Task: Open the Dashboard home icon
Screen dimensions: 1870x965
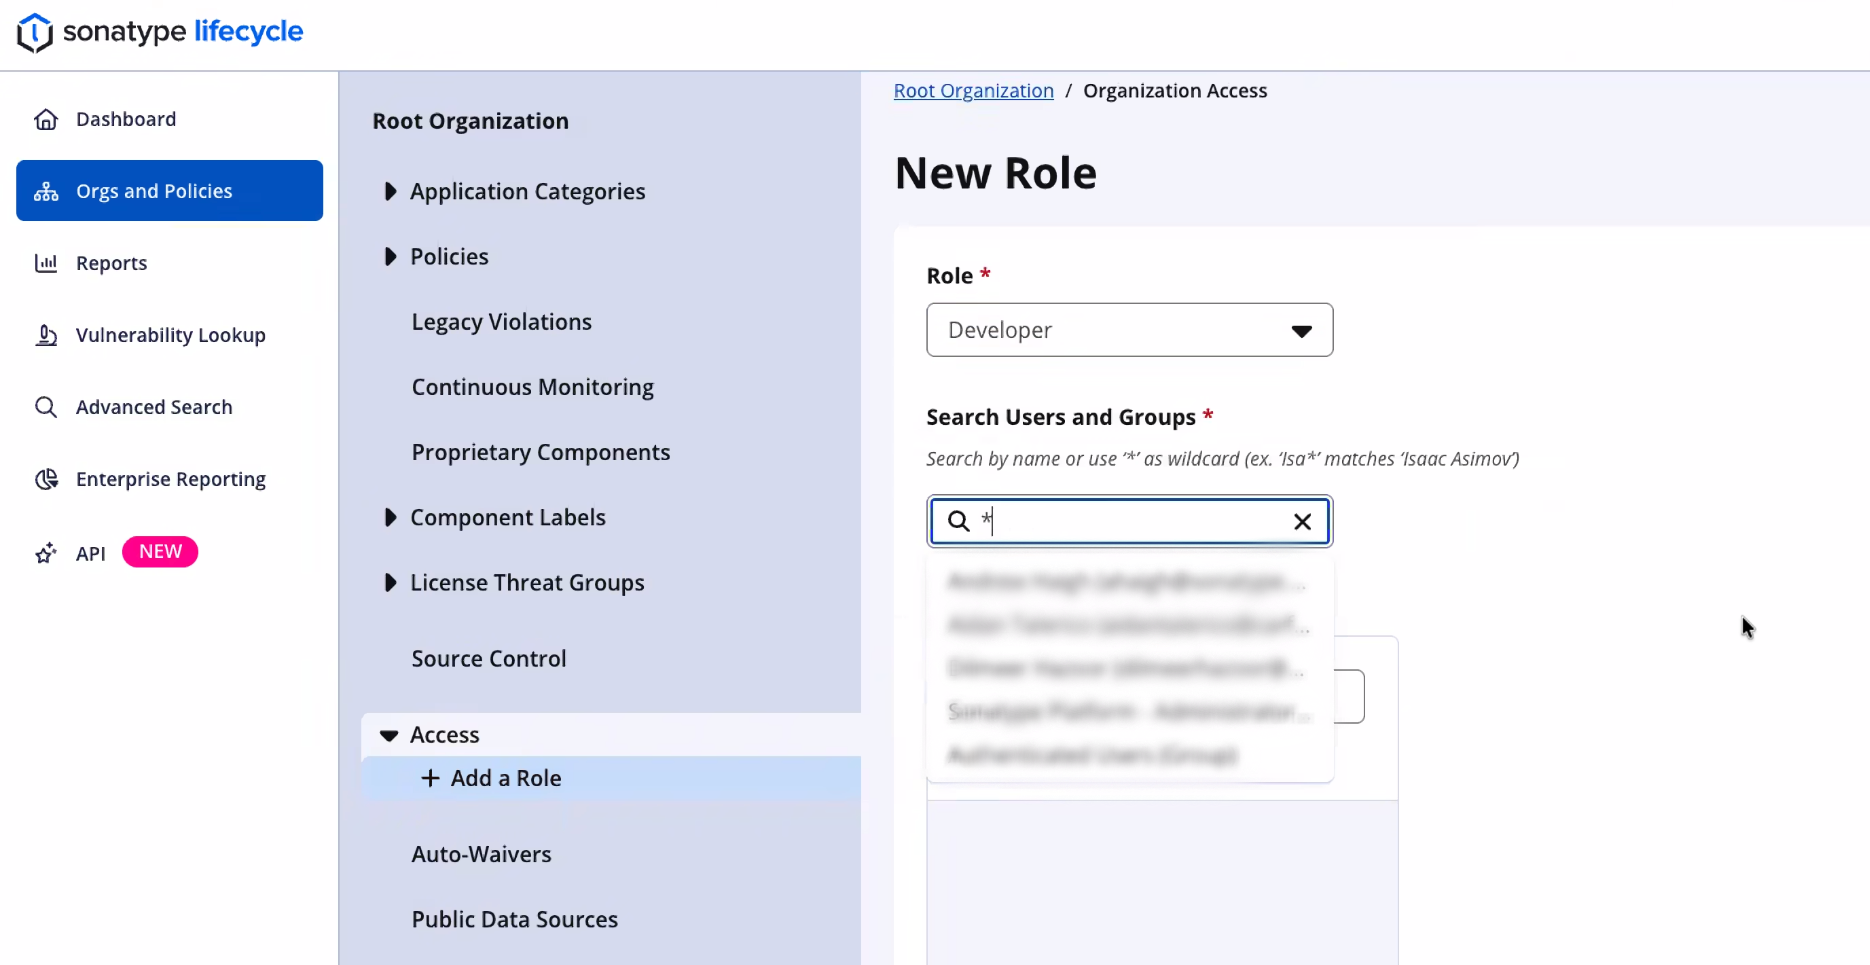Action: coord(46,120)
